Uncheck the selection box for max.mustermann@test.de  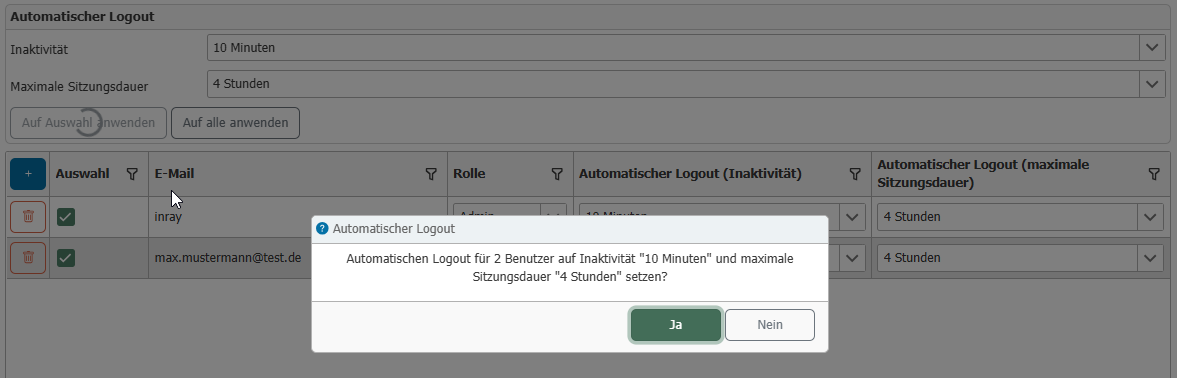(x=66, y=258)
